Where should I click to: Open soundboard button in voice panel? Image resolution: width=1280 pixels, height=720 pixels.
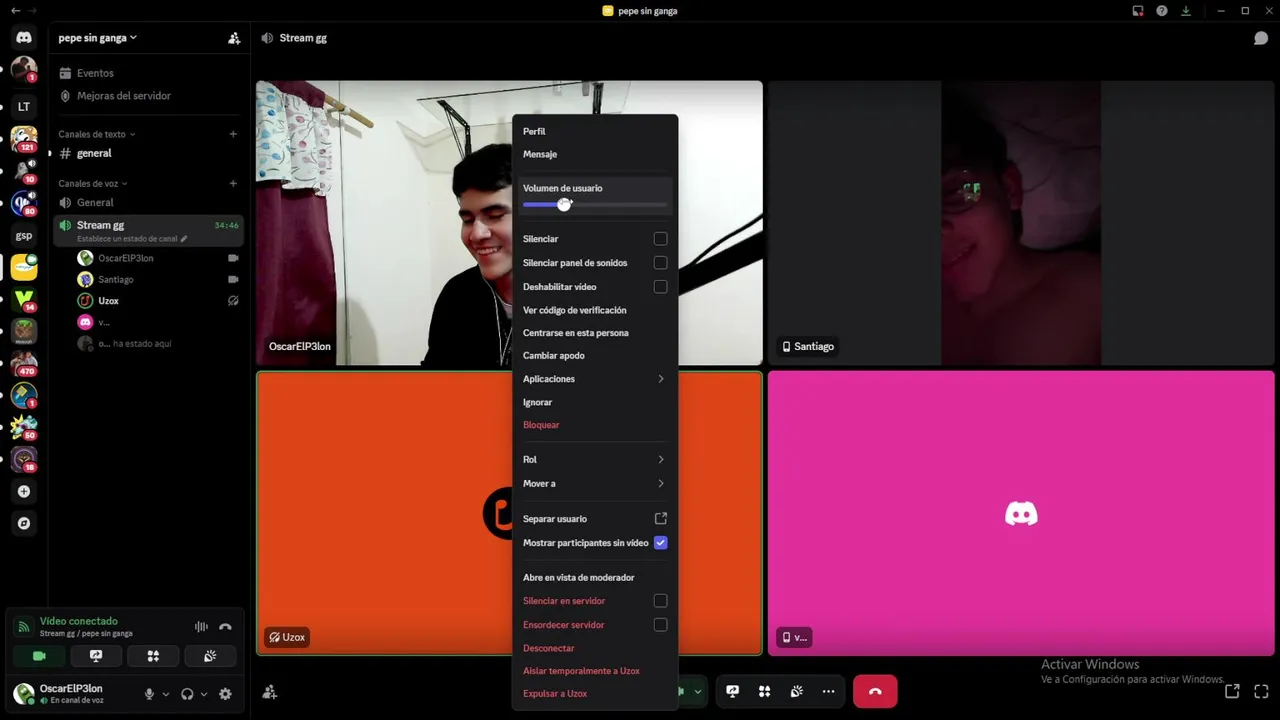click(x=210, y=656)
